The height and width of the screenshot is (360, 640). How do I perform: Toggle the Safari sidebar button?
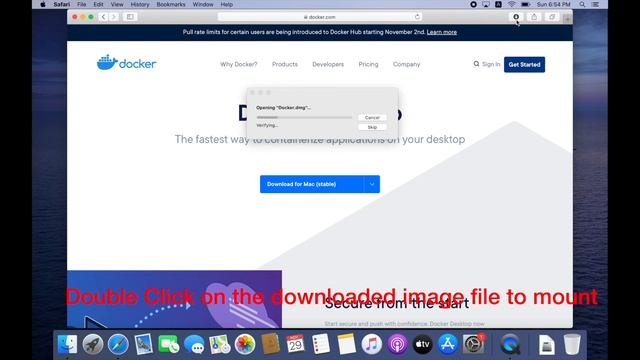(x=130, y=17)
